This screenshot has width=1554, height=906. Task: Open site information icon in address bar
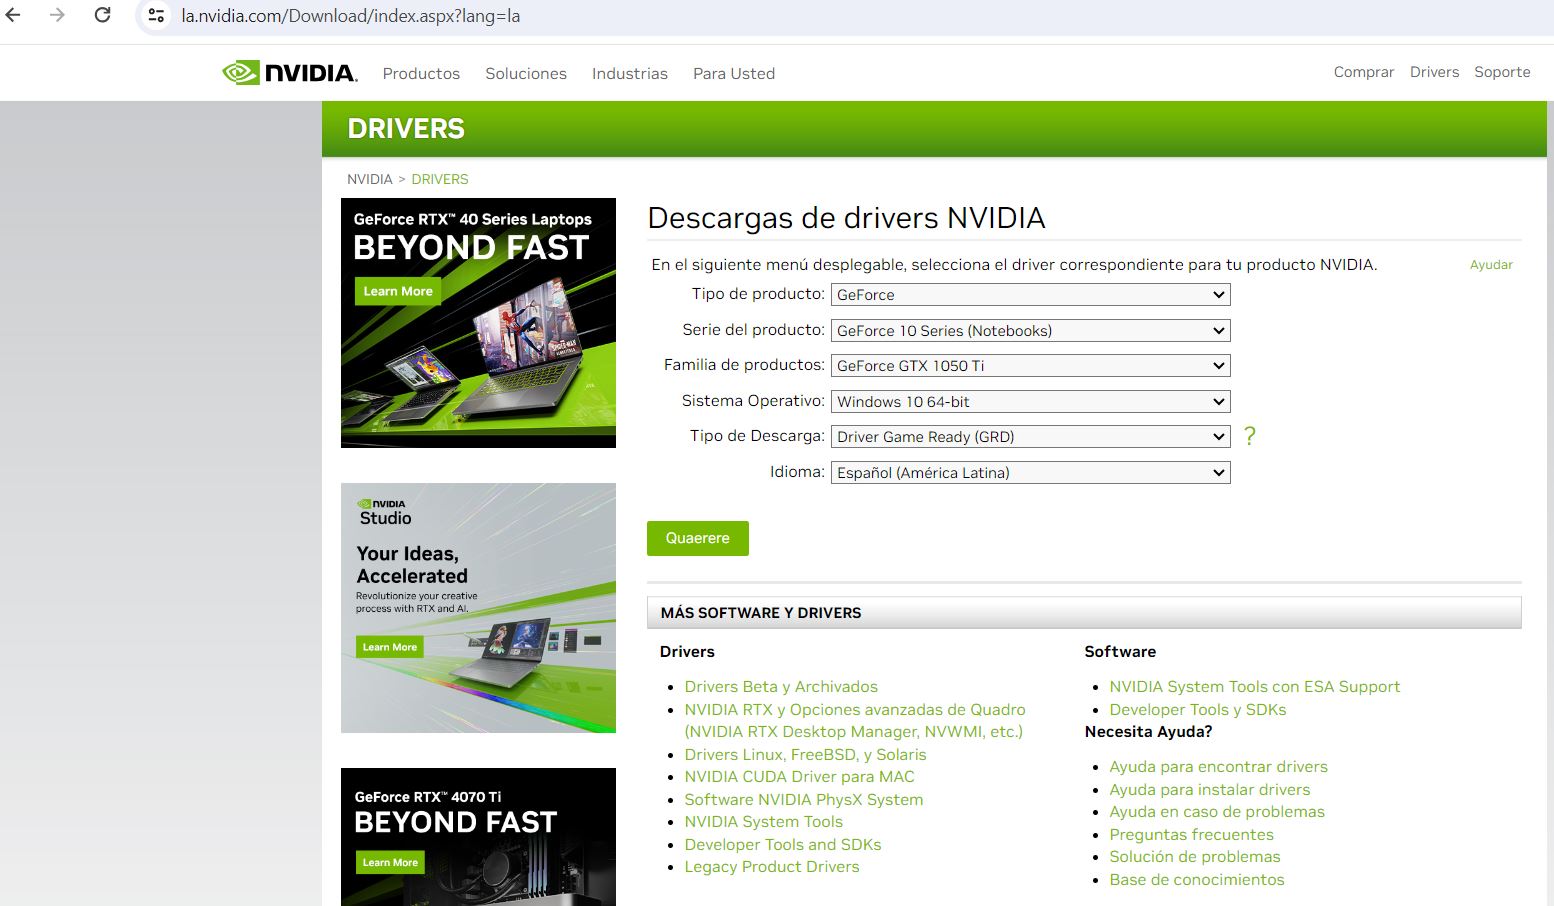coord(156,16)
